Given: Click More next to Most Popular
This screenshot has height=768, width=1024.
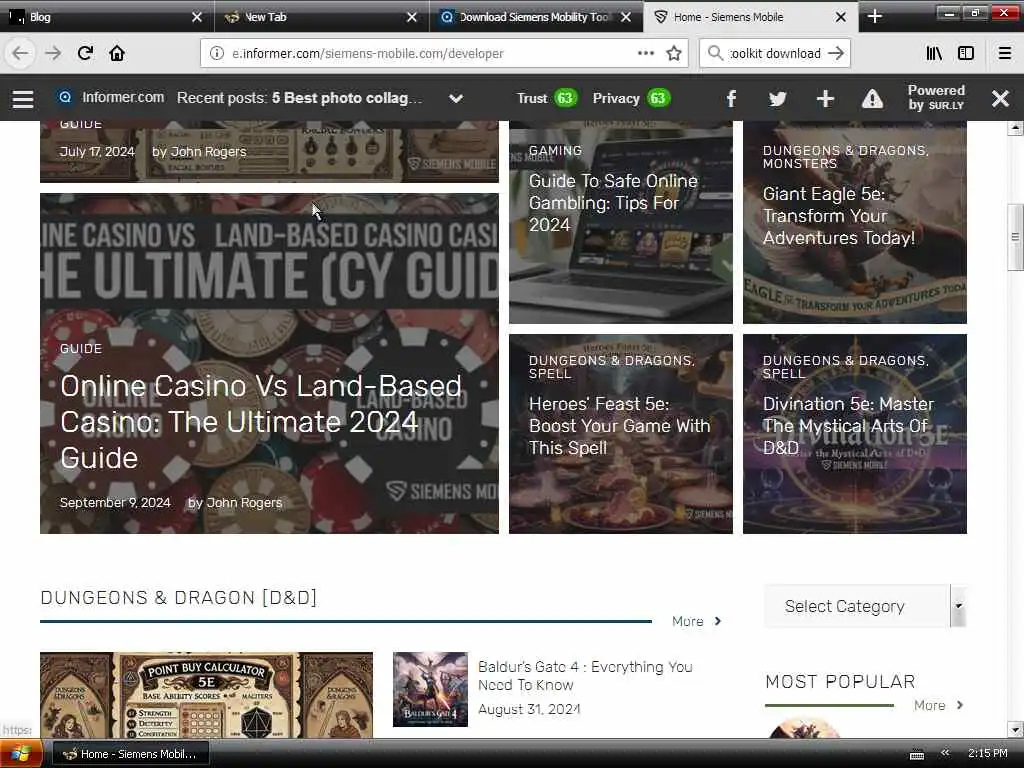Looking at the screenshot, I should coord(938,705).
